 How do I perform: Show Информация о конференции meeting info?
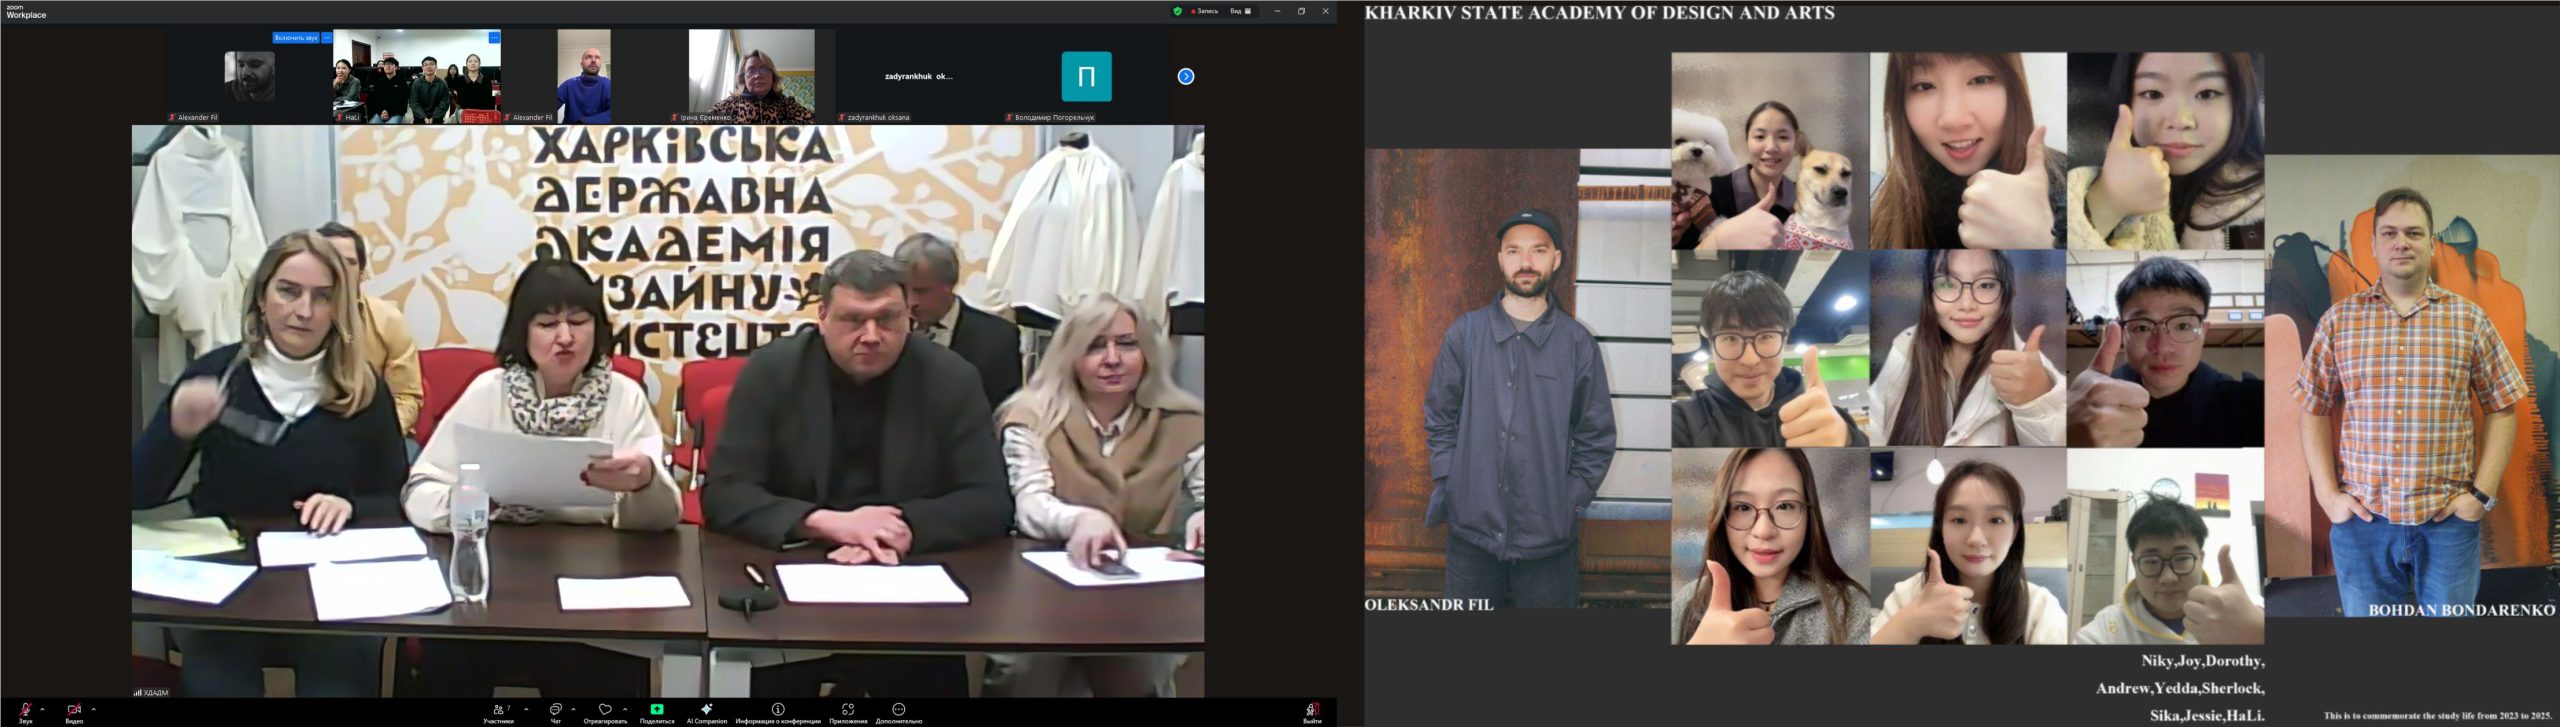tap(778, 710)
